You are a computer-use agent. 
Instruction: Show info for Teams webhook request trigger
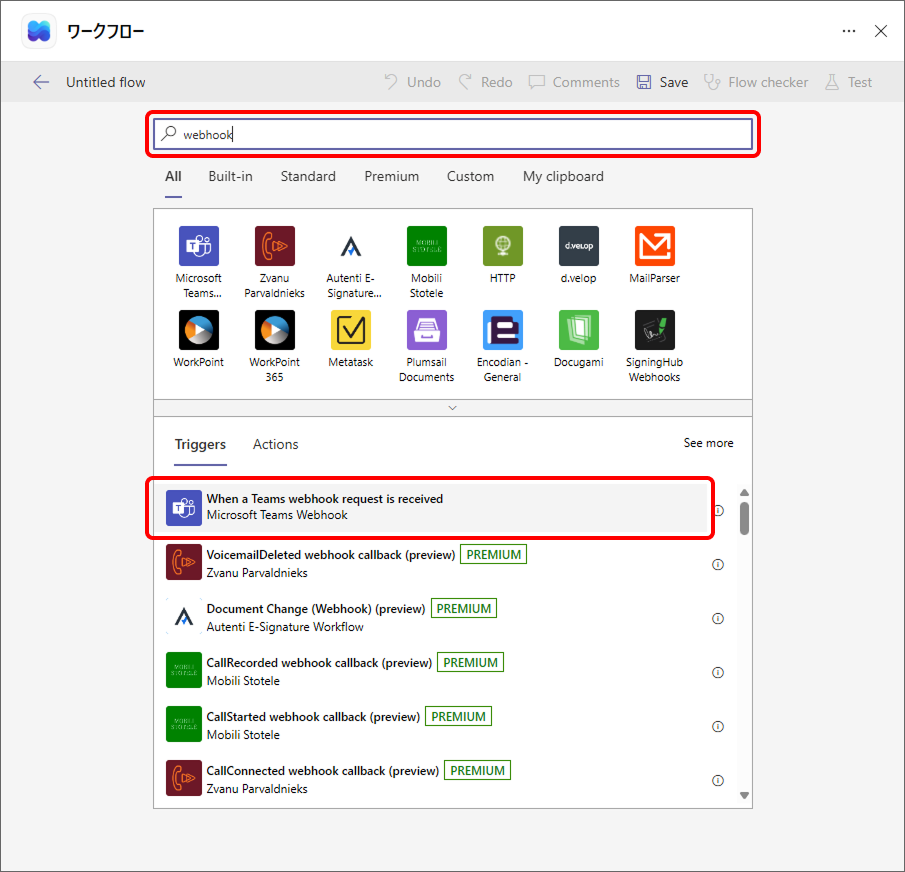719,510
